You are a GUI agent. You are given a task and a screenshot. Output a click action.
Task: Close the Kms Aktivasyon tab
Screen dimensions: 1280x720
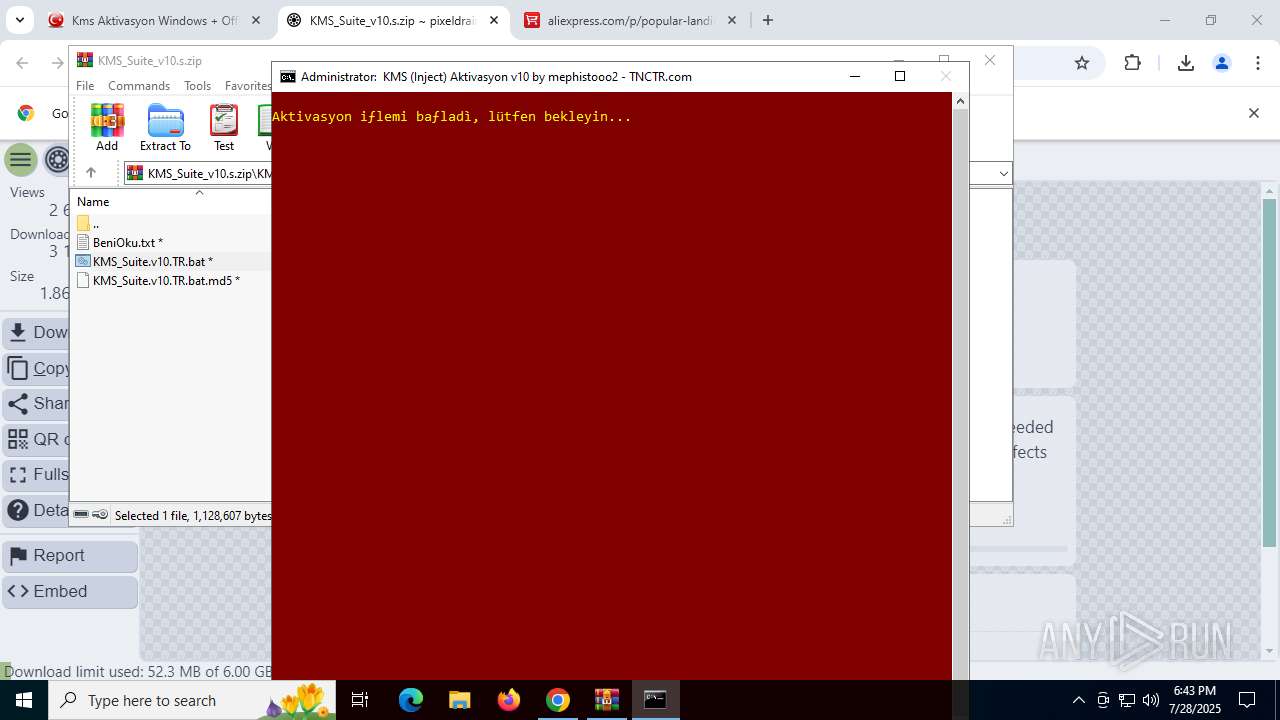coord(256,20)
